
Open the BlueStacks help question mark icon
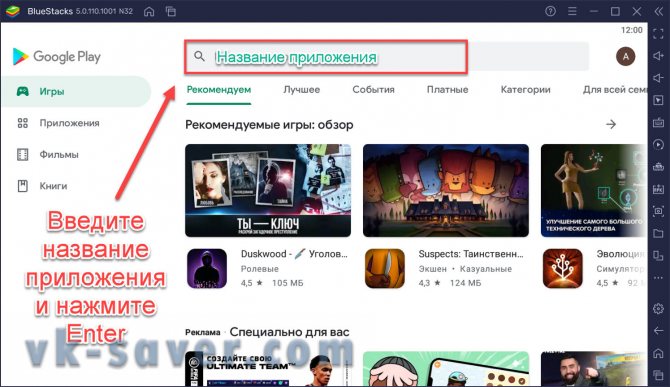point(550,11)
